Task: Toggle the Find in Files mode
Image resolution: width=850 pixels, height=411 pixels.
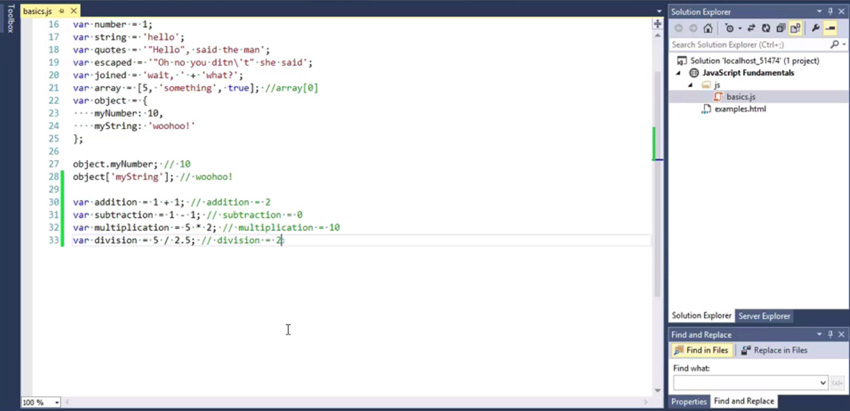Action: pyautogui.click(x=703, y=351)
